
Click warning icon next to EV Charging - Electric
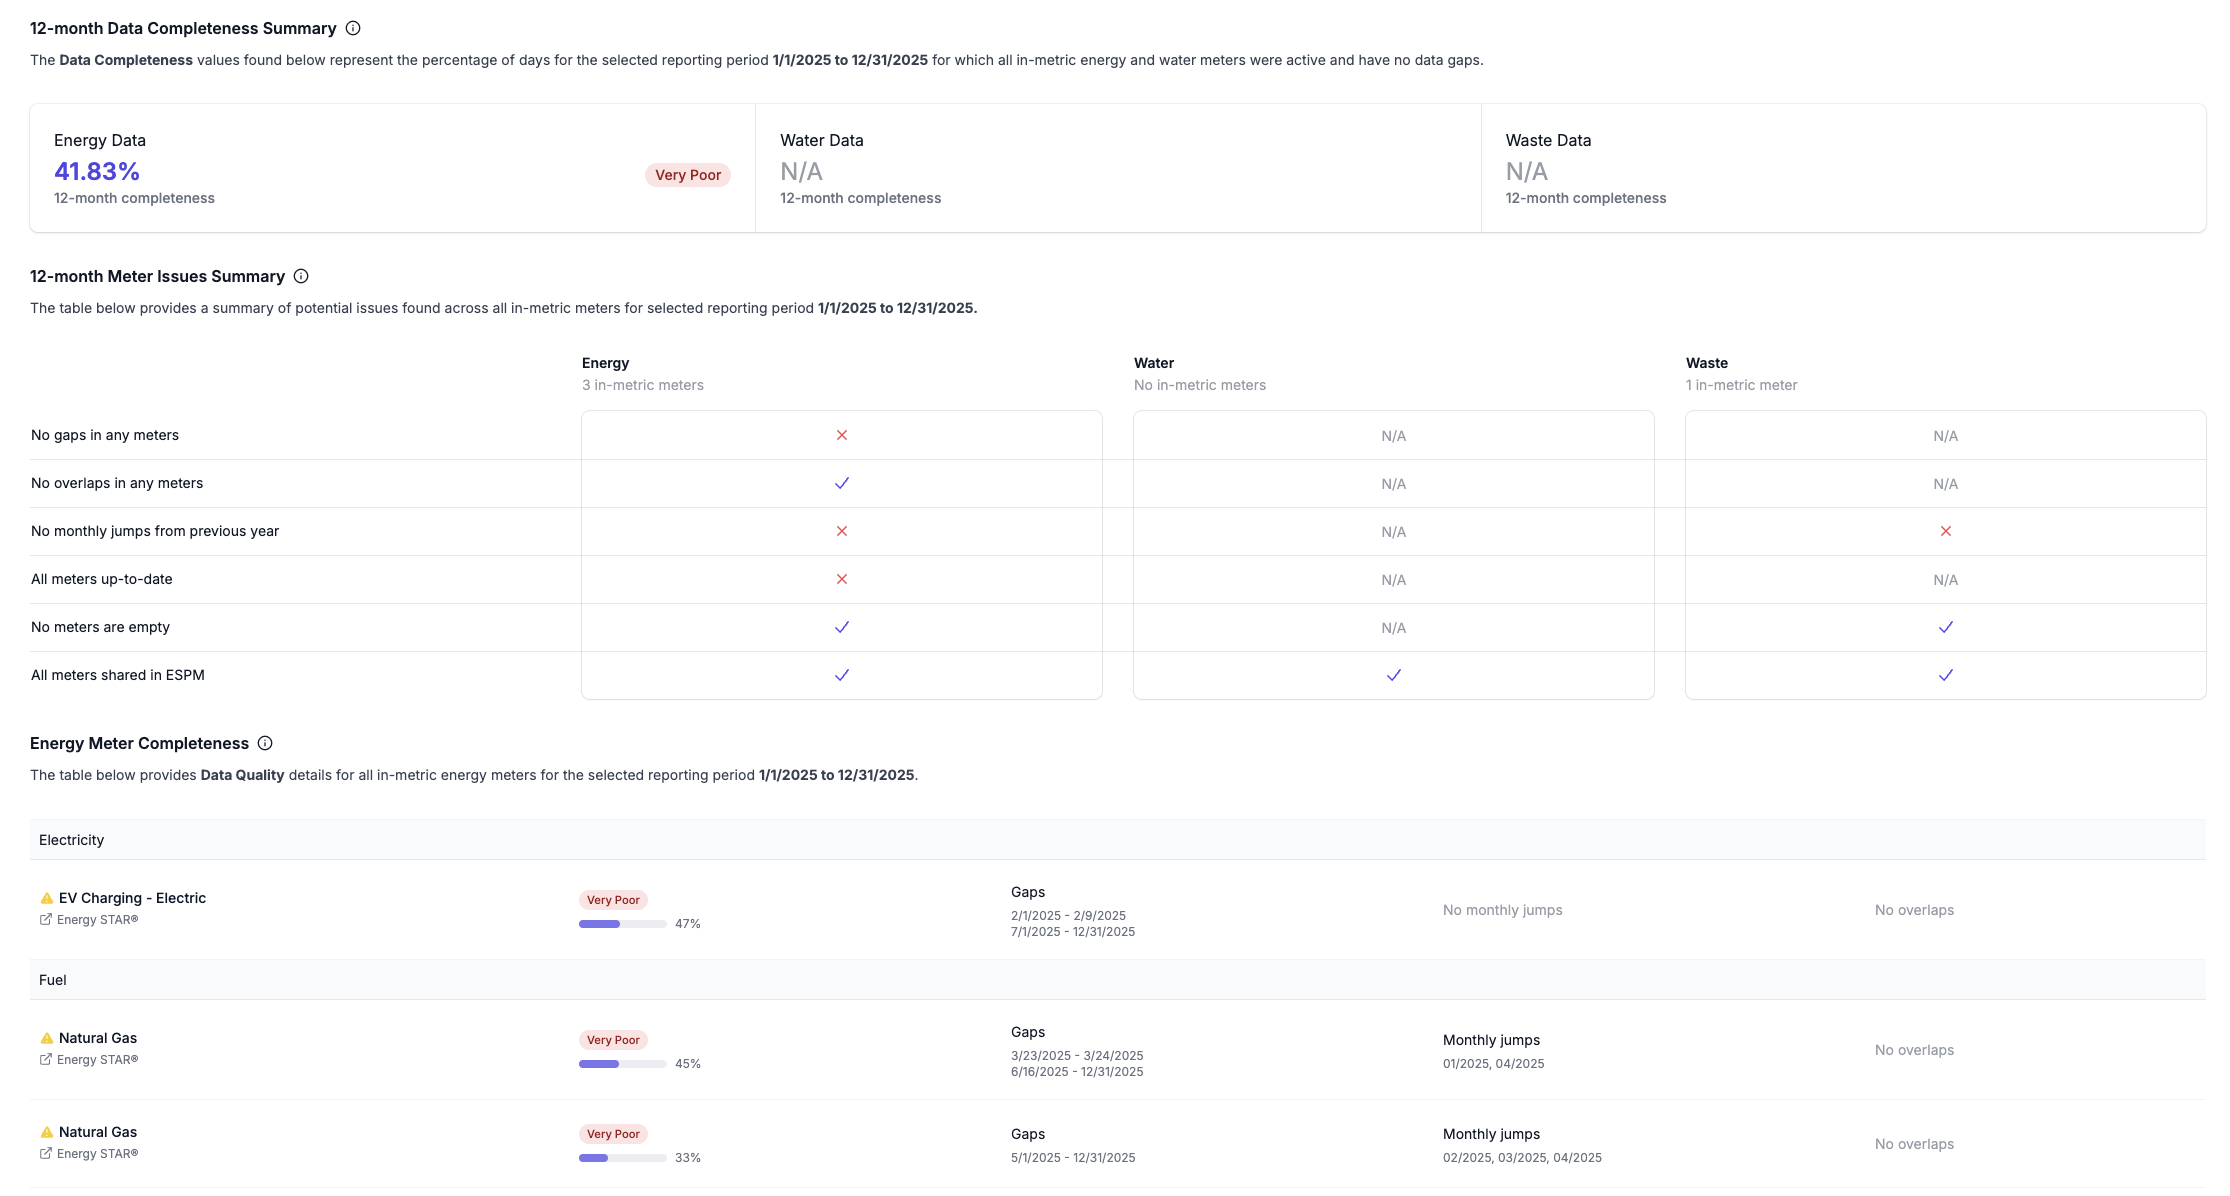pyautogui.click(x=46, y=898)
